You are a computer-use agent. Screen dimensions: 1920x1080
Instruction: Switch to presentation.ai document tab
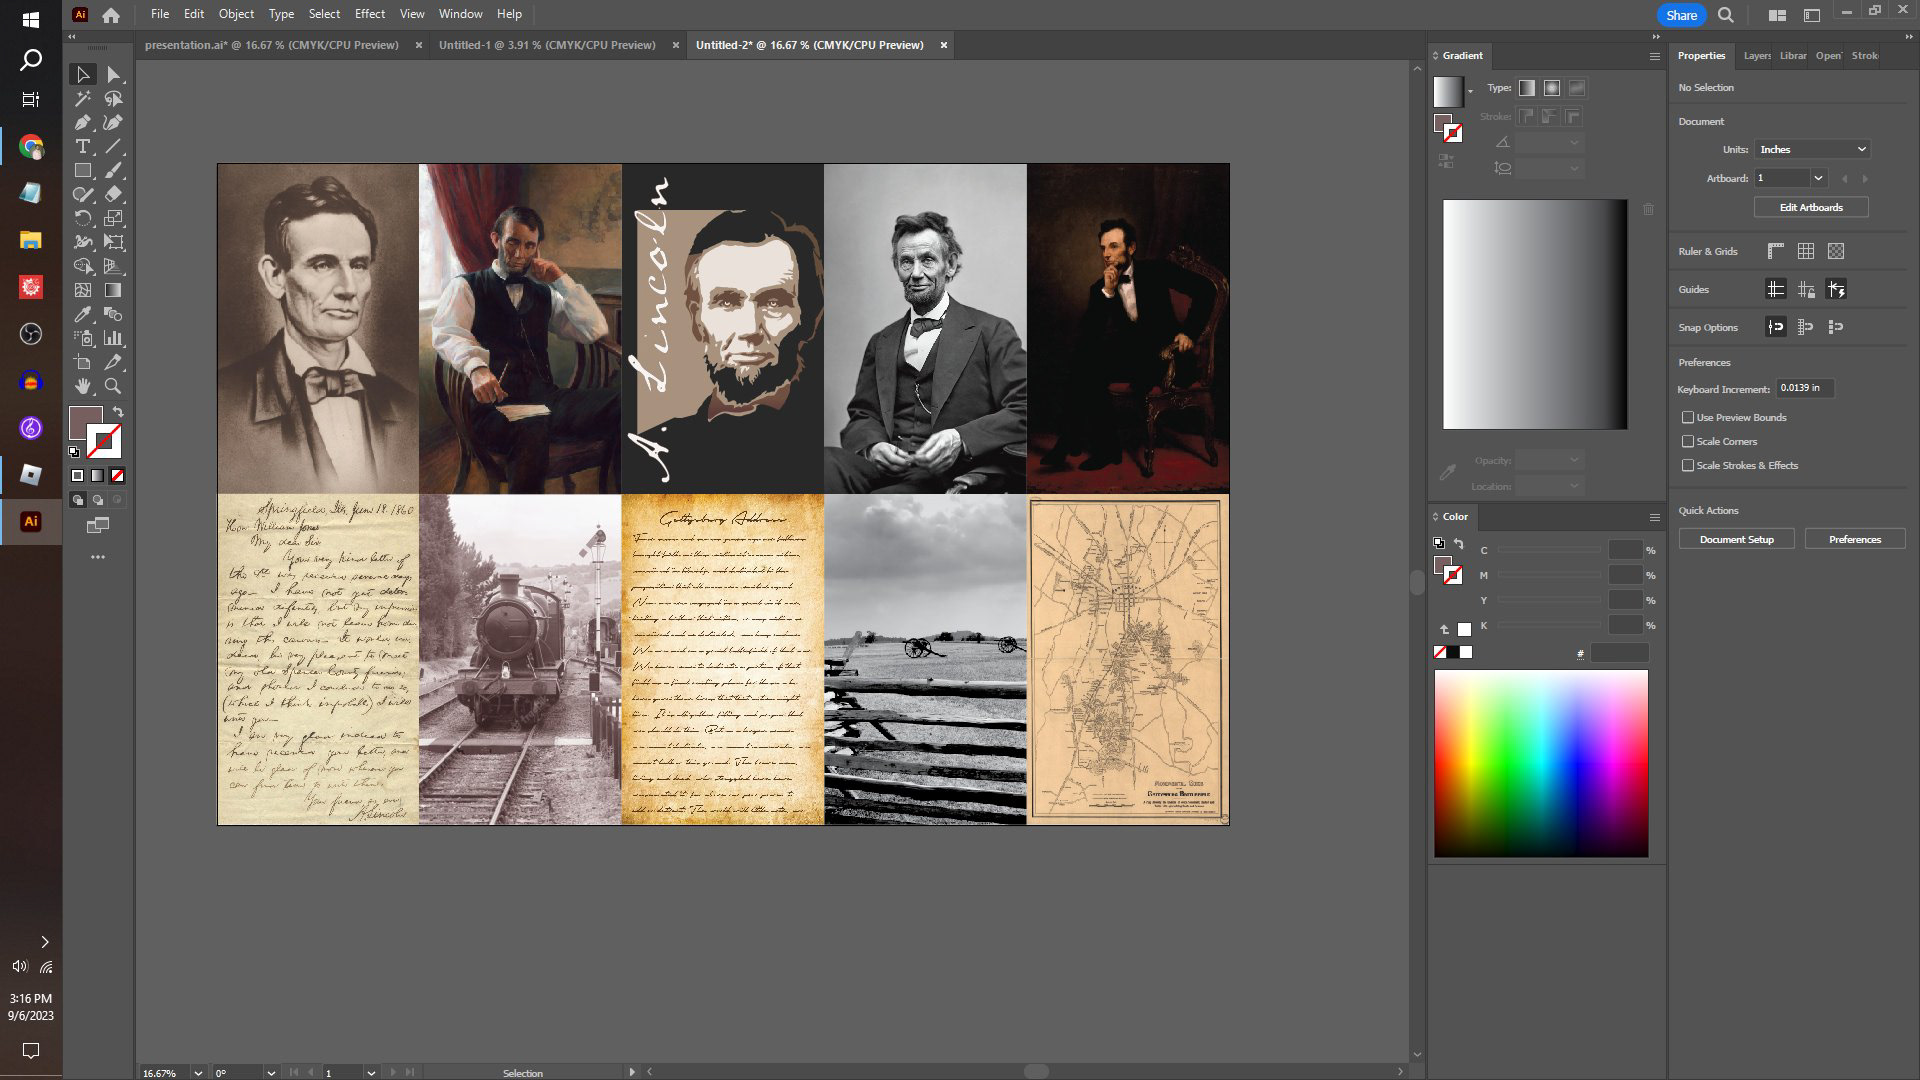click(271, 45)
